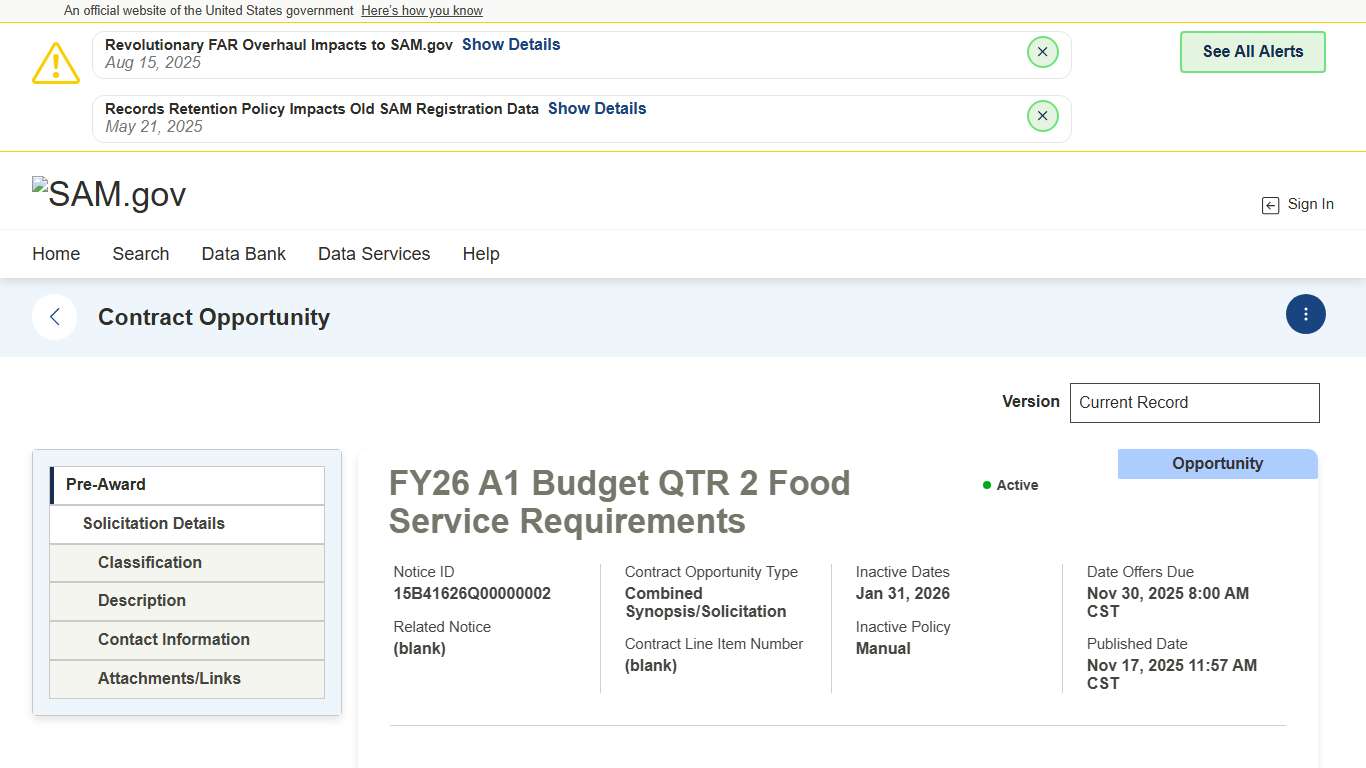Dismiss the FAR Overhaul alert
This screenshot has height=768, width=1366.
coord(1042,52)
